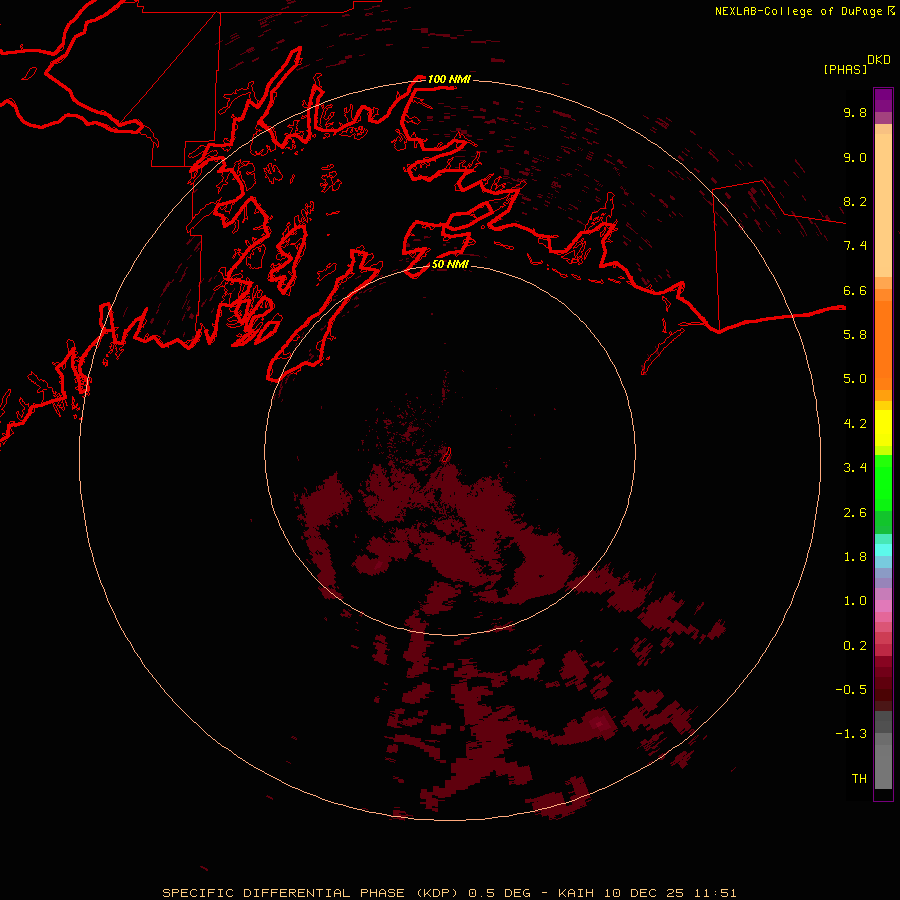900x900 pixels.
Task: Click the TH label on the color scale
Action: [x=859, y=779]
